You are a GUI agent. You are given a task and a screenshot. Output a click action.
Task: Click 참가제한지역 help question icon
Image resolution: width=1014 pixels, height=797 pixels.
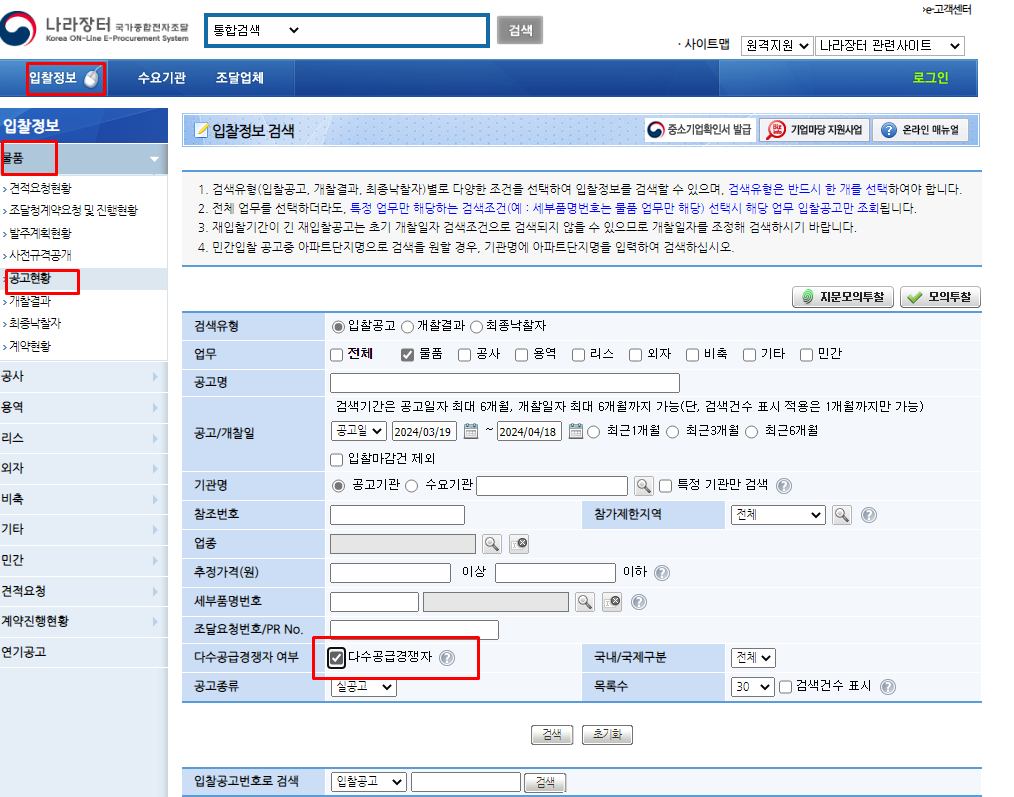tap(869, 515)
